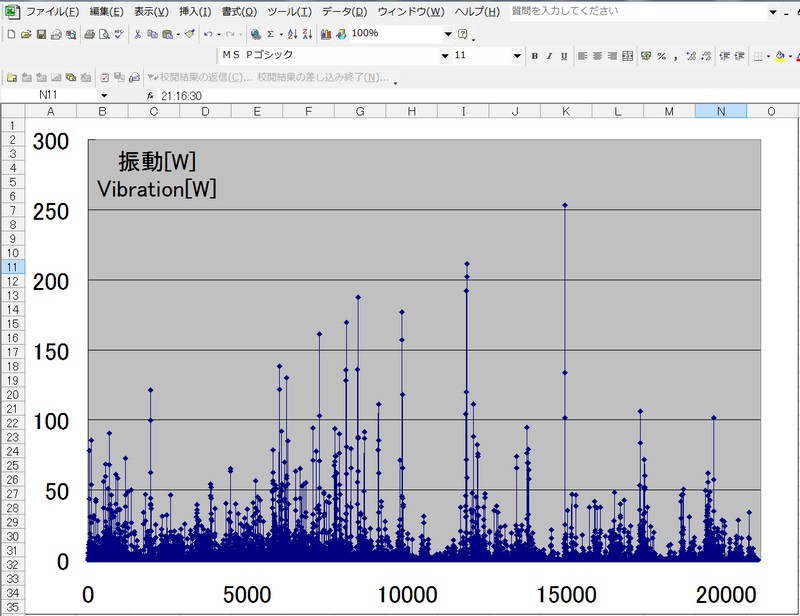Create a new blank workbook
Viewport: 800px width, 616px height.
coord(11,34)
